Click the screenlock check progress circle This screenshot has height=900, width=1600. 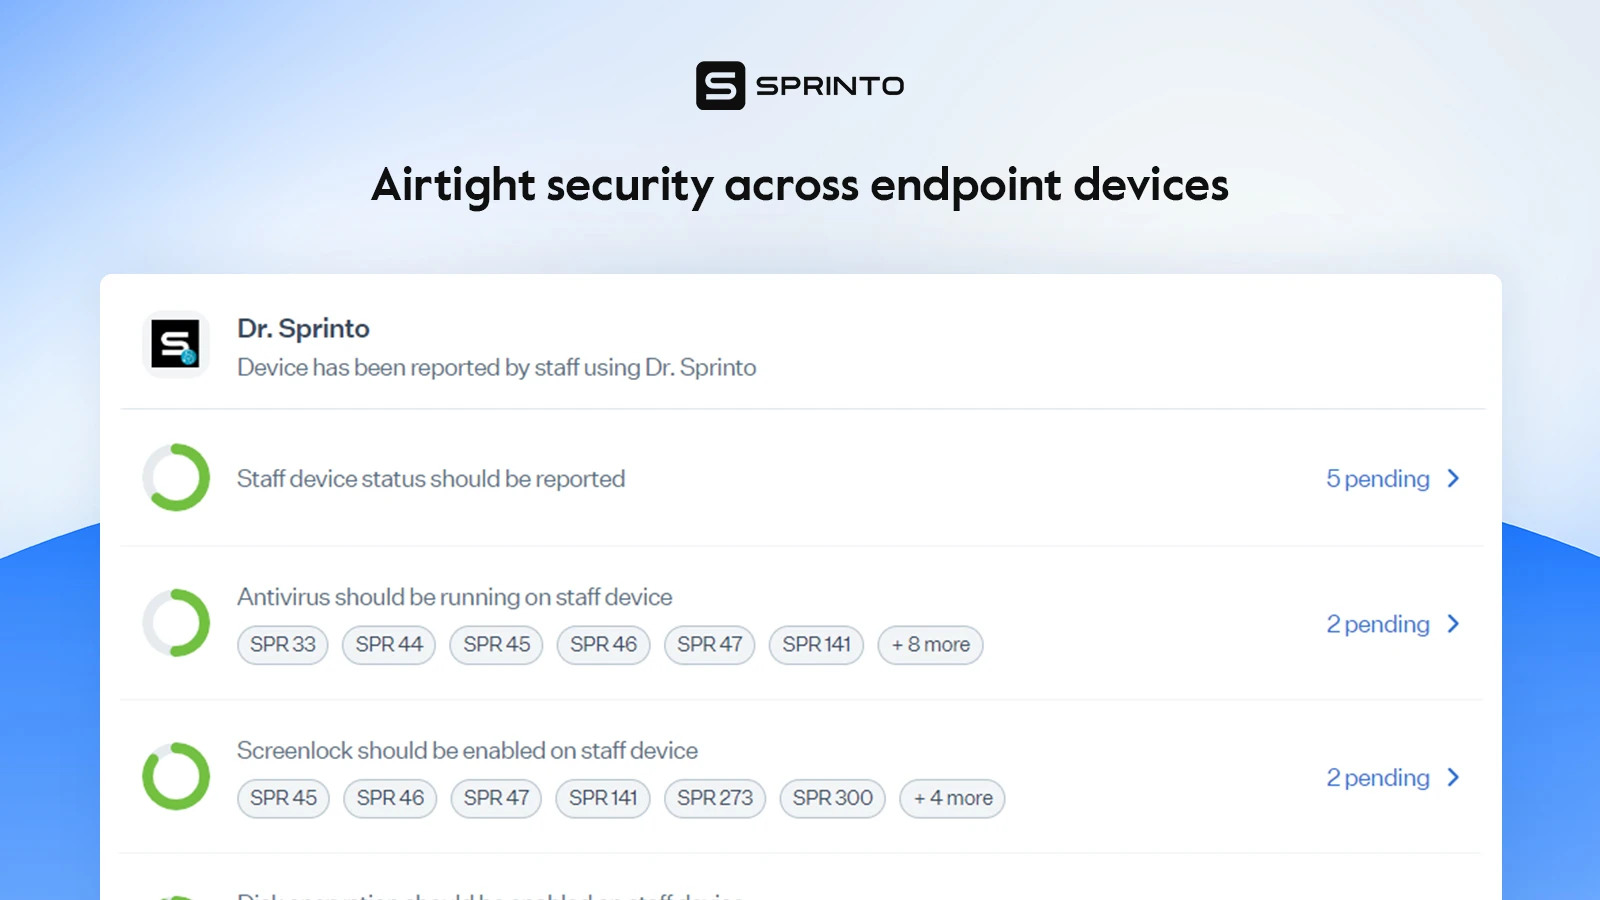click(175, 776)
